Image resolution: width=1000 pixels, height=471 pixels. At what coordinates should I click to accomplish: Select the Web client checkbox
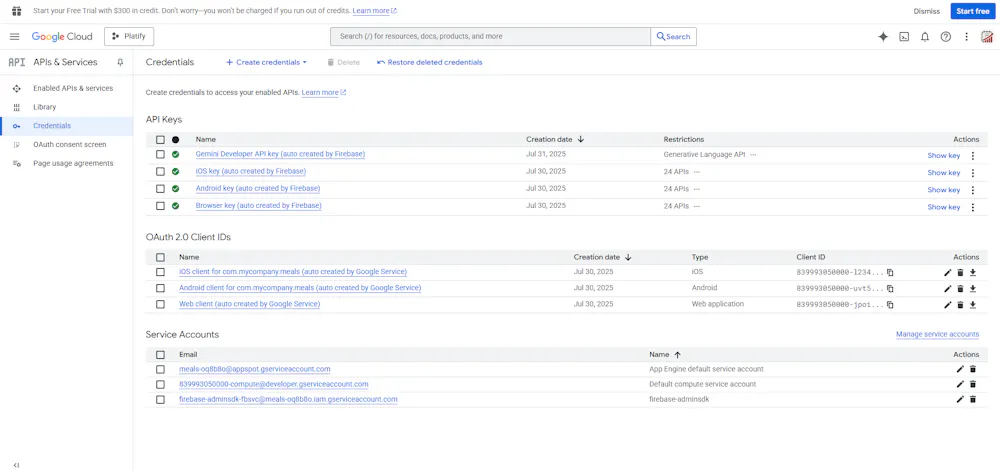160,304
